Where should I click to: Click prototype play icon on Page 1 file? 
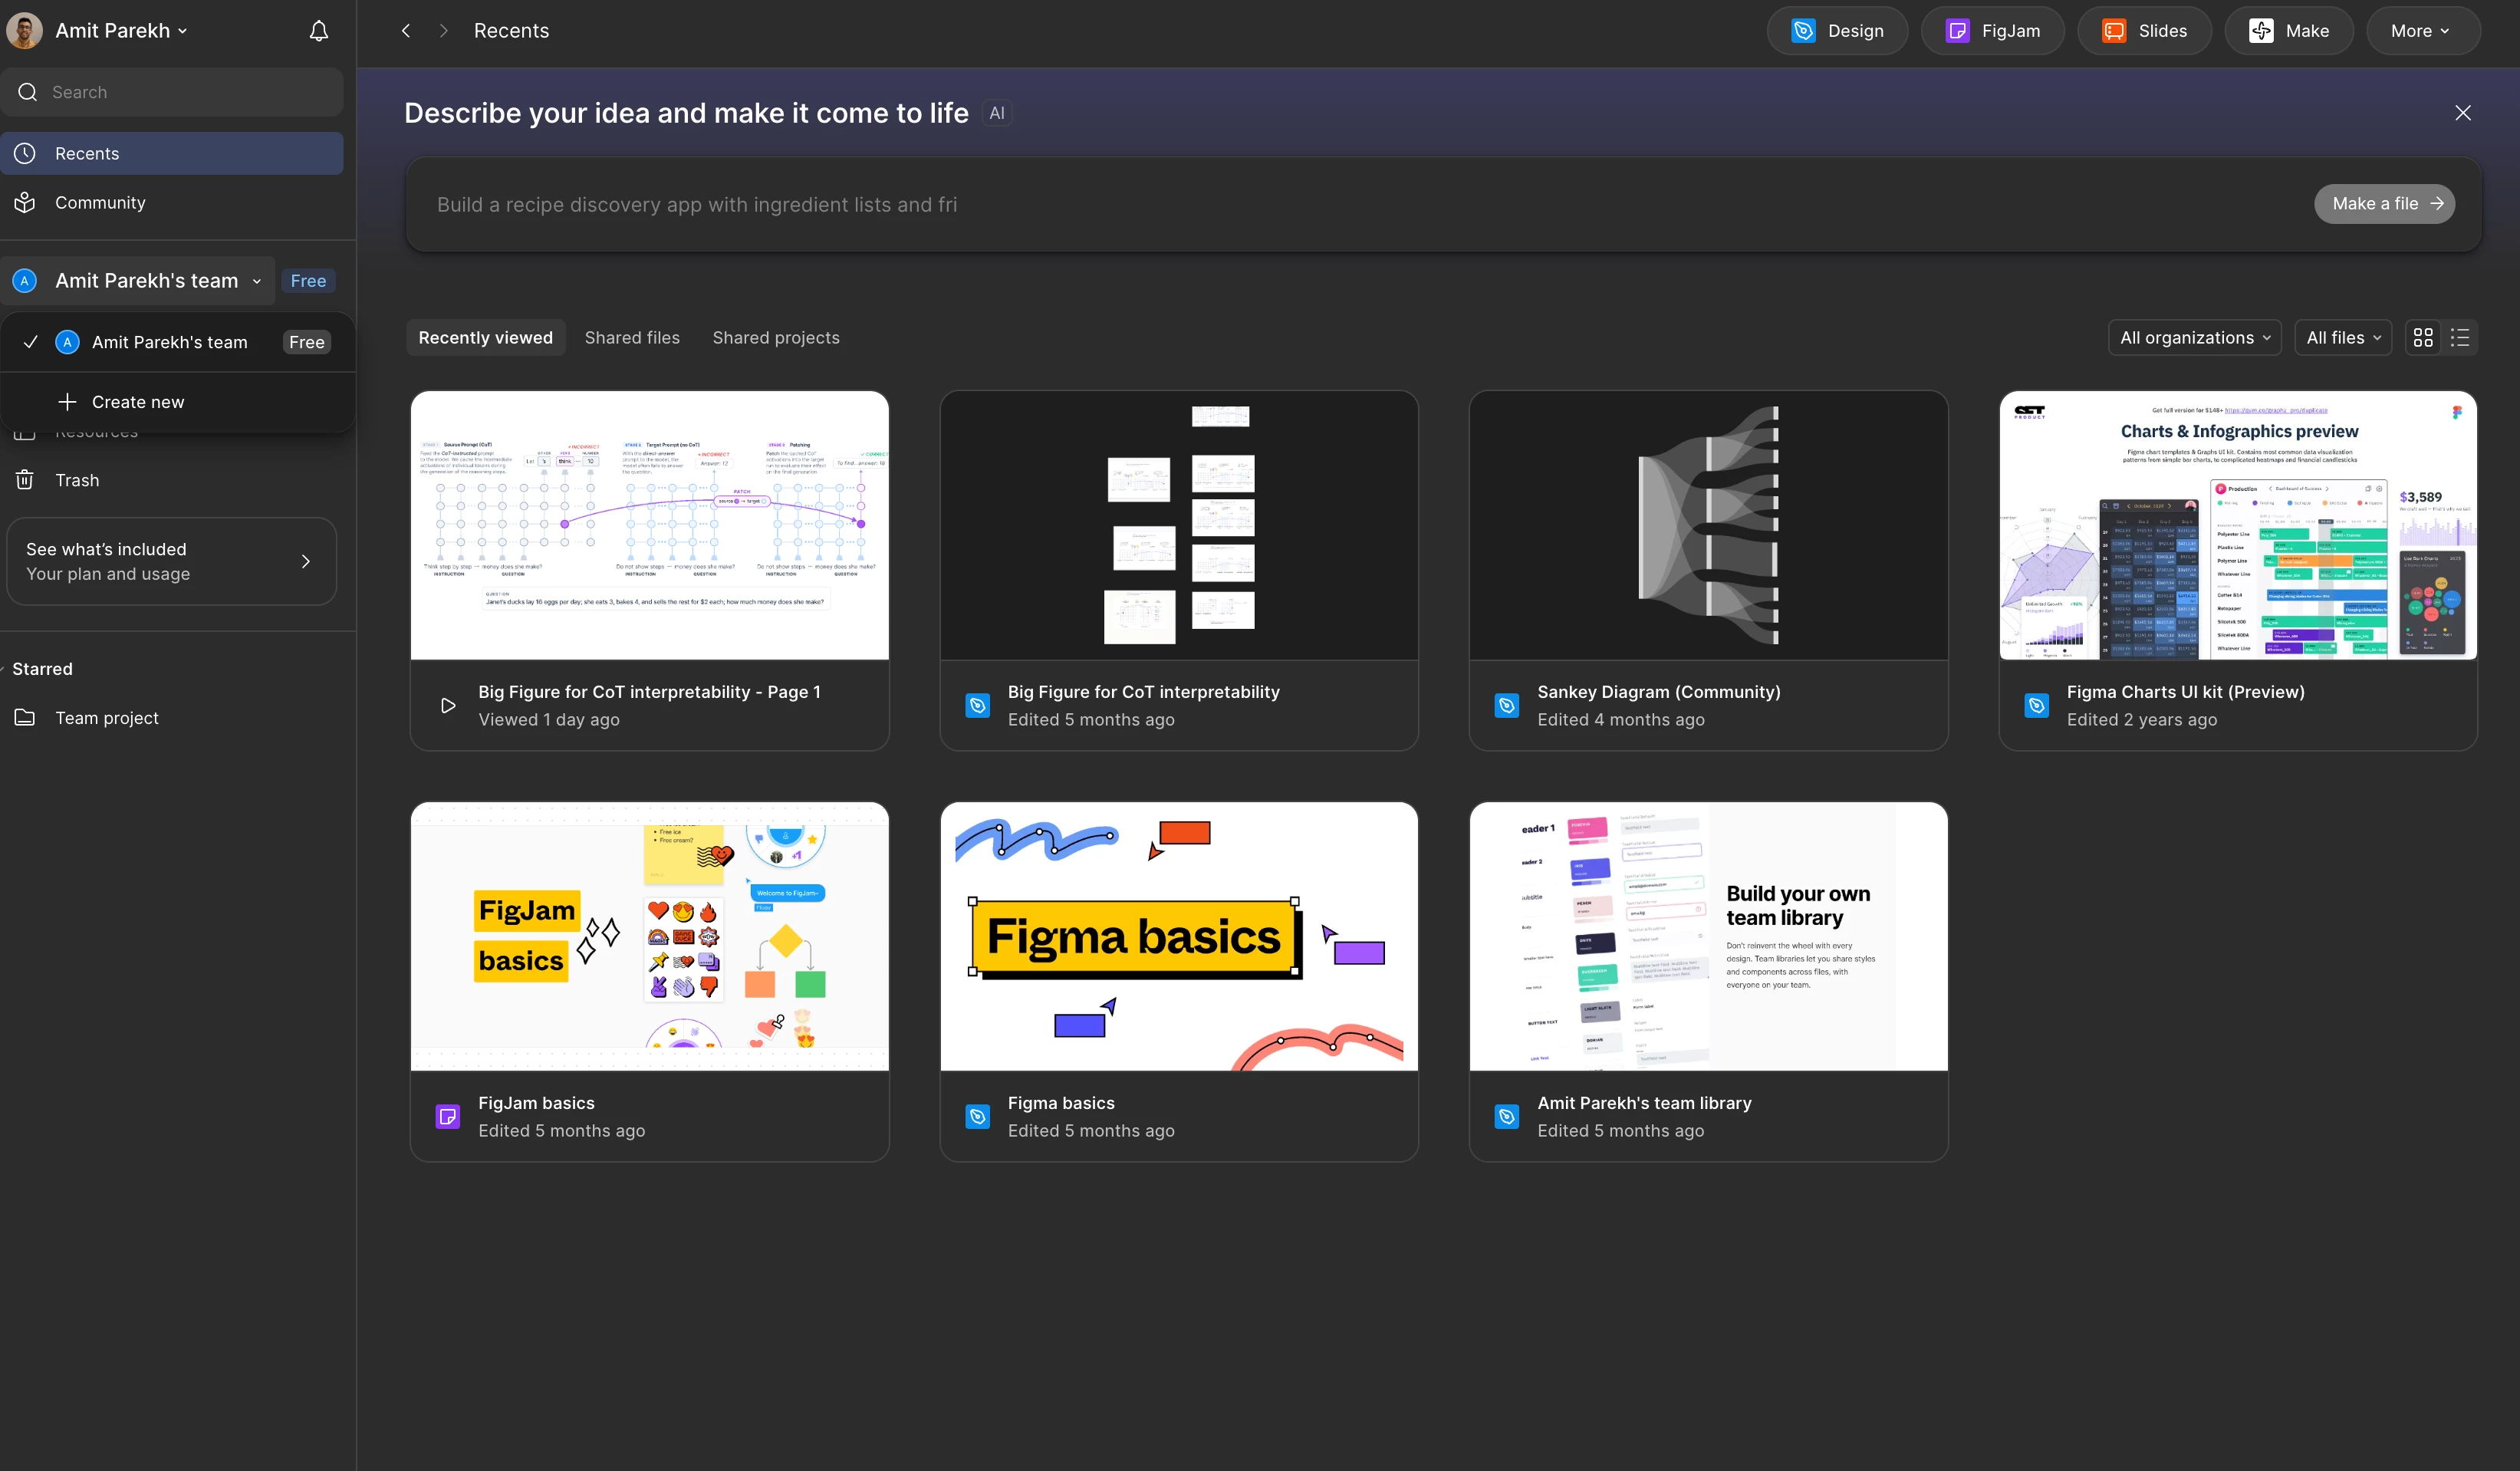tap(448, 705)
